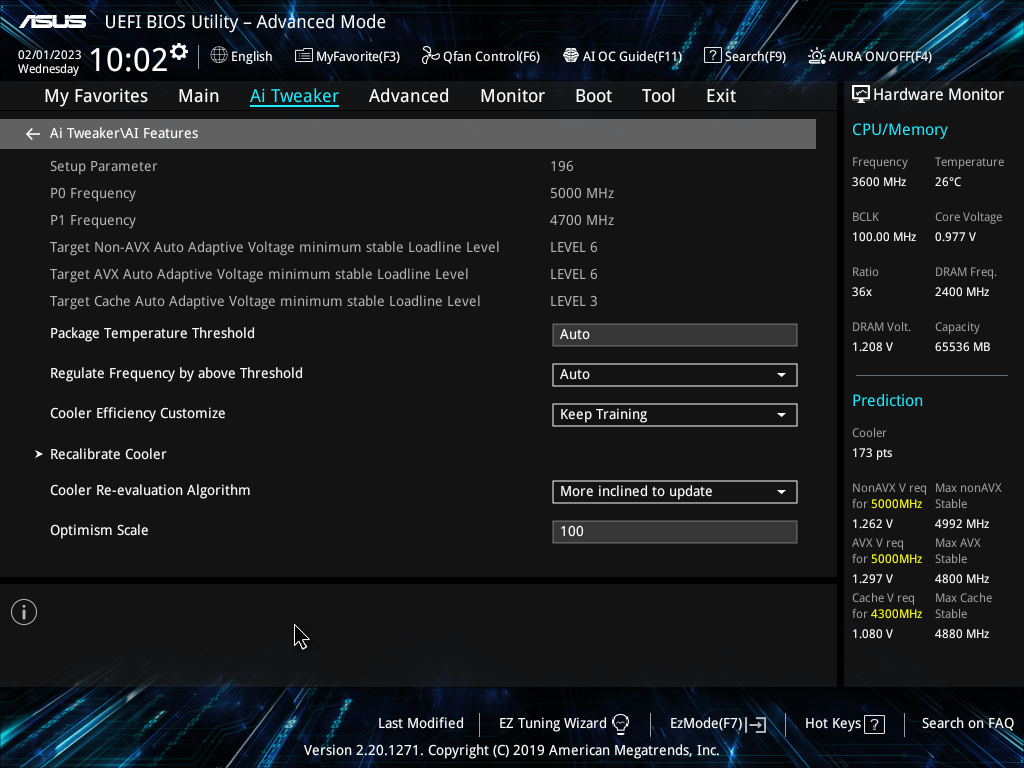Screen dimensions: 1024x768
Task: Open the Advanced tab
Action: [x=409, y=95]
